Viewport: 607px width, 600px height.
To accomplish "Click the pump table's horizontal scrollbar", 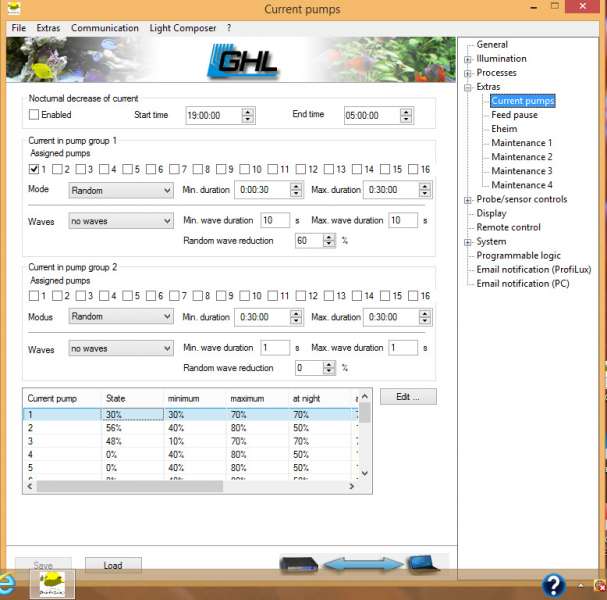I will (190, 487).
